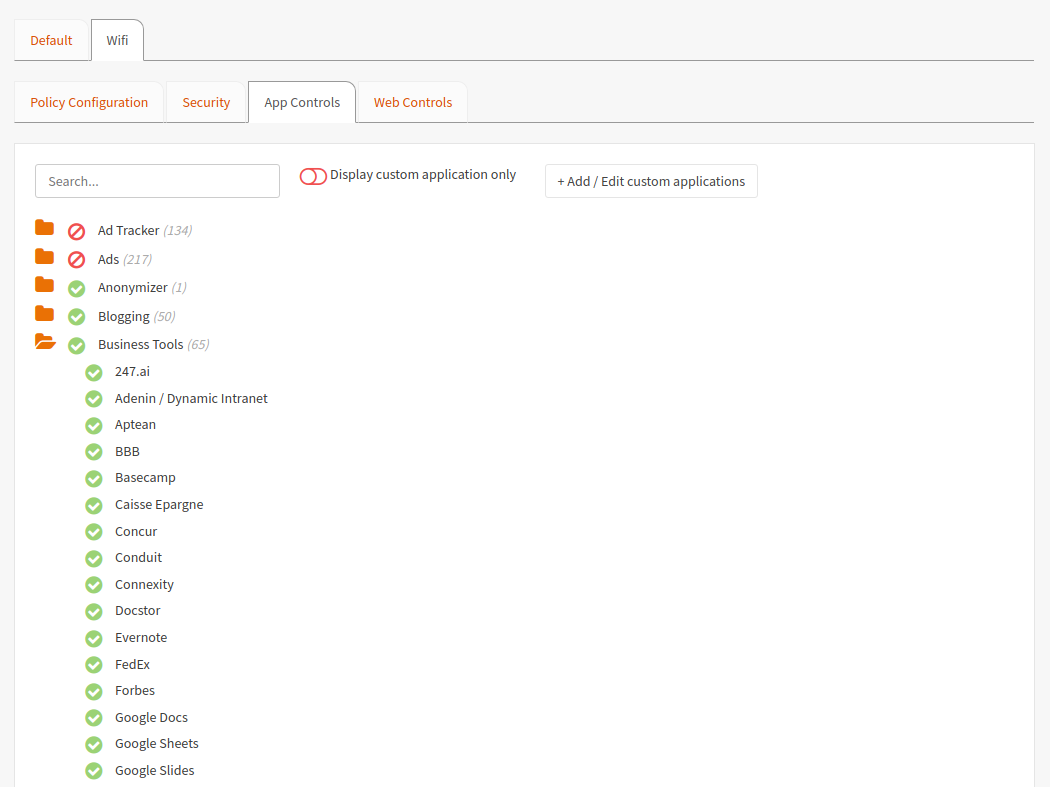Collapse the Business Tools folder
The height and width of the screenshot is (787, 1050).
tap(45, 342)
